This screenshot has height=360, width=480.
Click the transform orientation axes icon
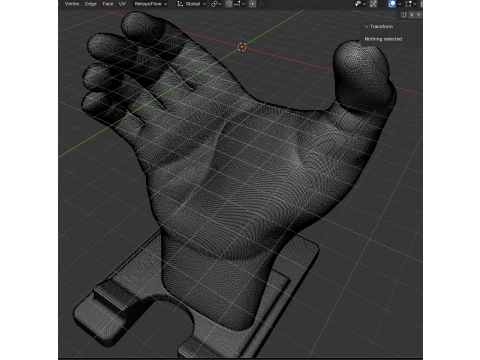[180, 4]
